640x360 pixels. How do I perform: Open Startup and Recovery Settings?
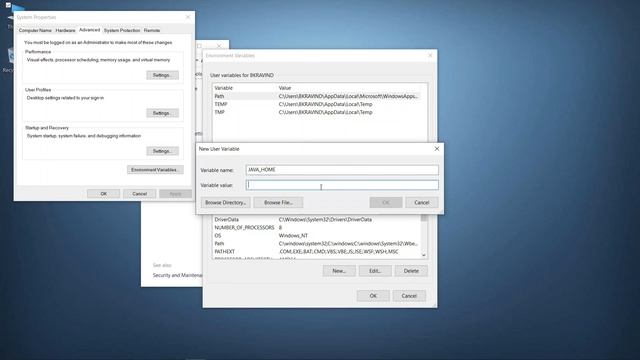coord(162,151)
